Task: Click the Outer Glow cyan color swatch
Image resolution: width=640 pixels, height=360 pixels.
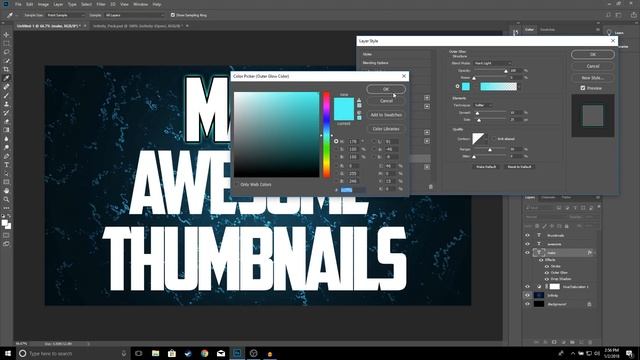Action: [466, 86]
